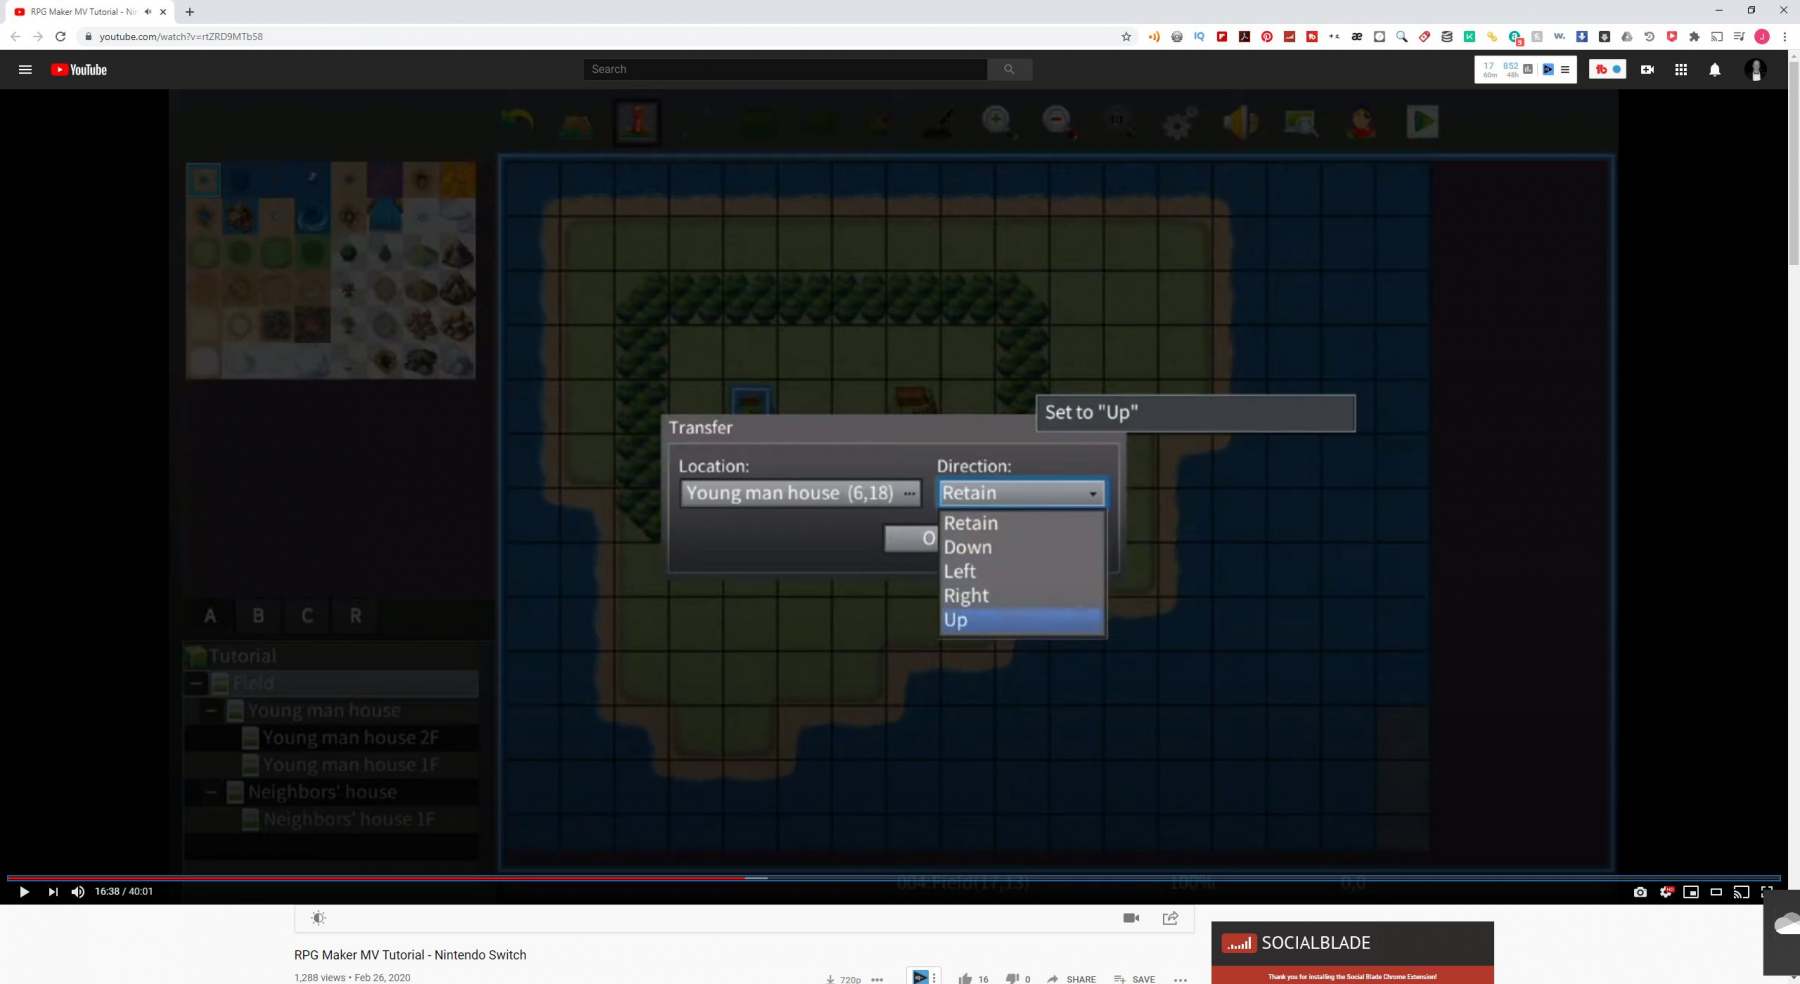Open Chrome three-dot menu
The height and width of the screenshot is (984, 1800).
click(x=1784, y=37)
